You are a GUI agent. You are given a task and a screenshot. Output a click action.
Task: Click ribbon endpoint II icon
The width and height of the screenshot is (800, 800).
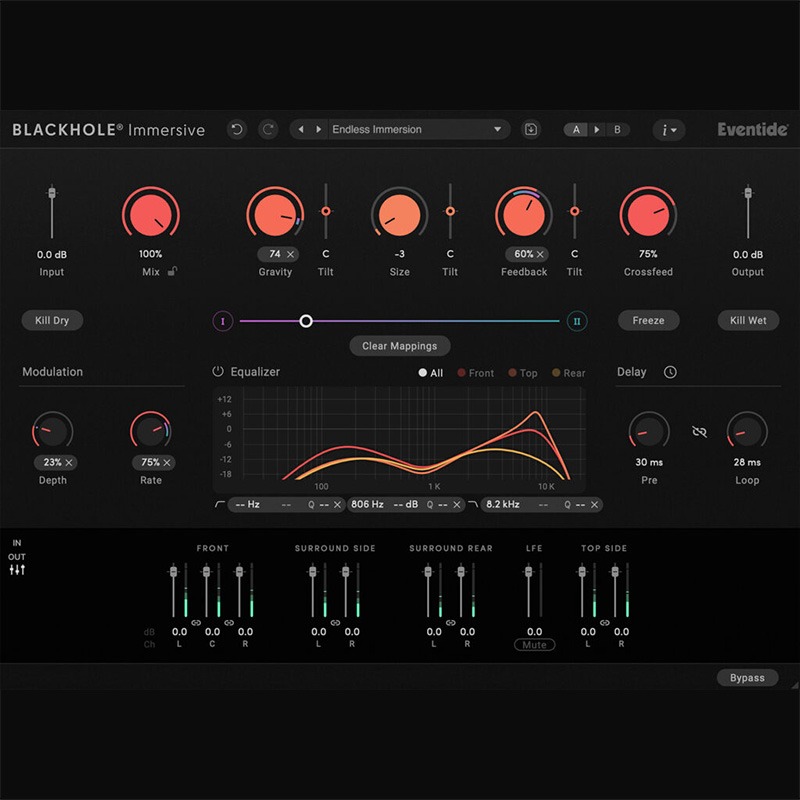(577, 321)
